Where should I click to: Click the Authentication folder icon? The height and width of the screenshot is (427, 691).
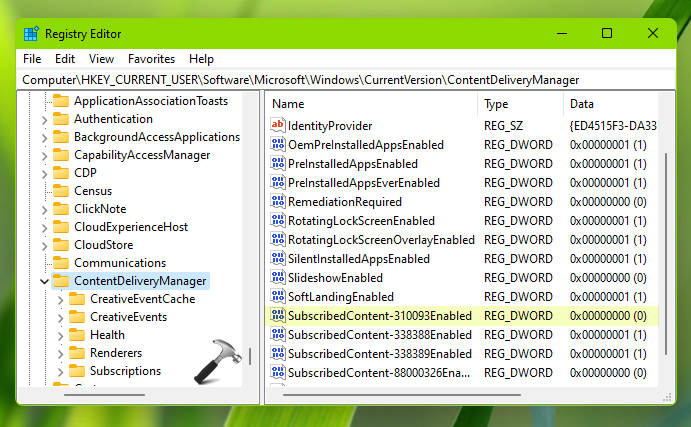(x=61, y=119)
